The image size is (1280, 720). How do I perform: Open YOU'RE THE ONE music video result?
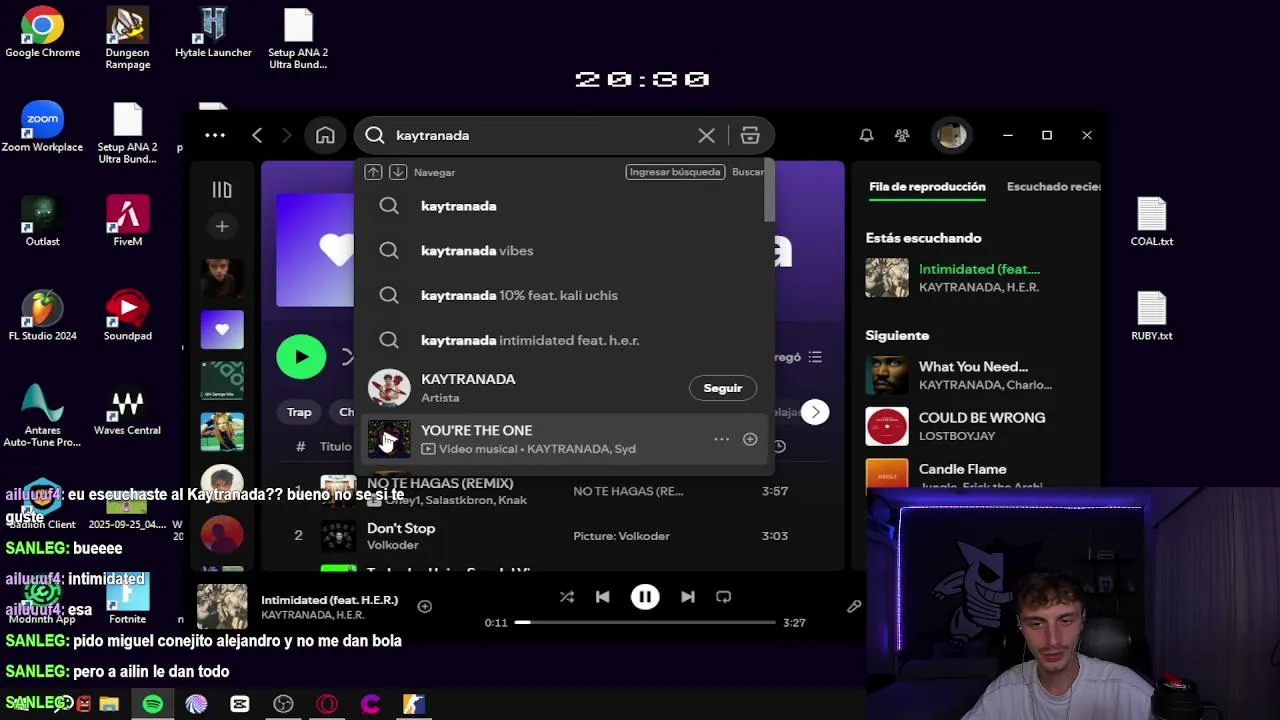coord(563,439)
